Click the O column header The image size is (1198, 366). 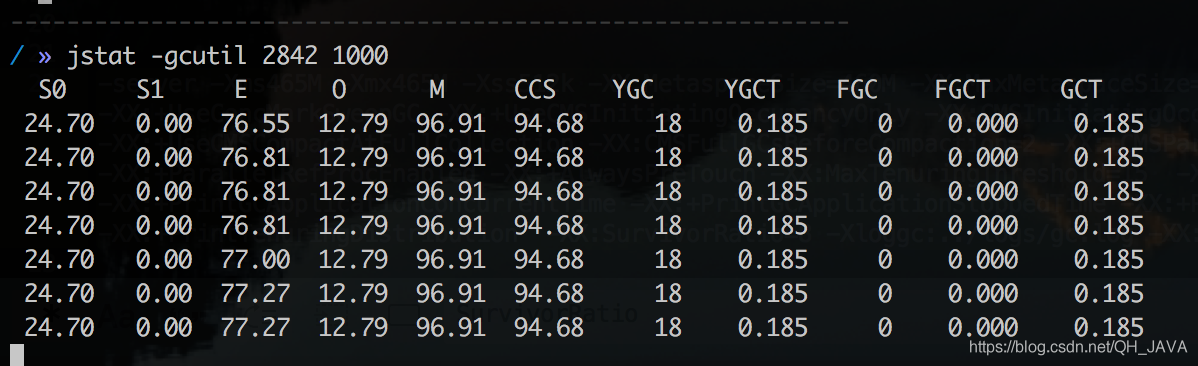pyautogui.click(x=338, y=90)
